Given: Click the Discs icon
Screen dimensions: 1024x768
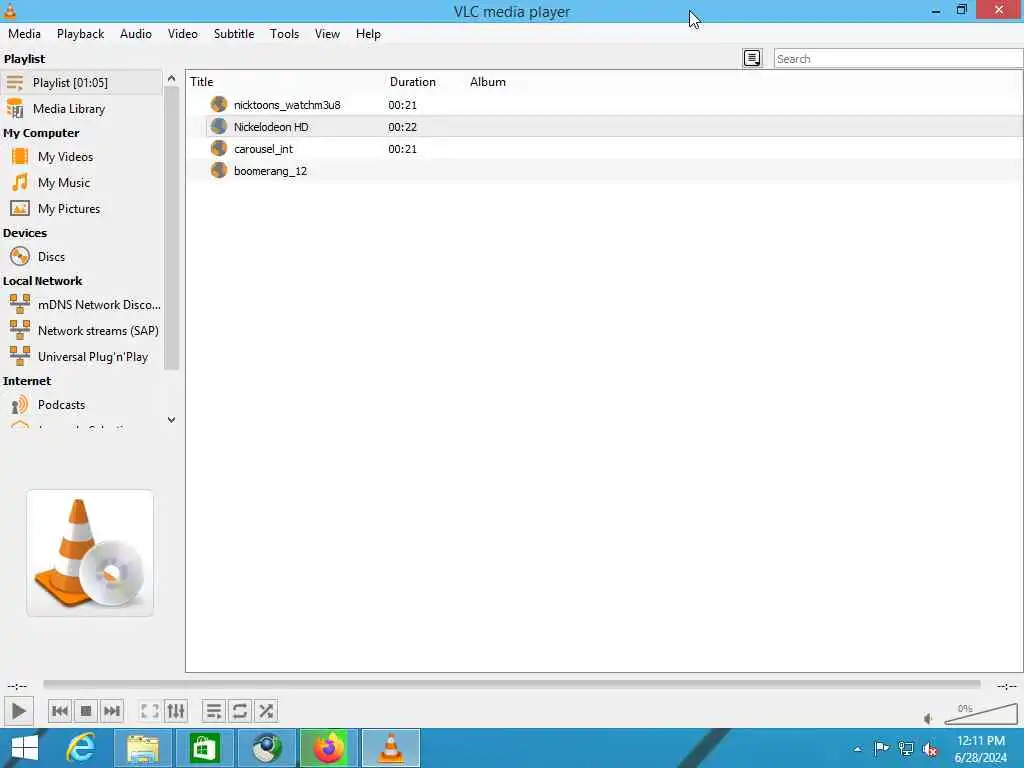Looking at the screenshot, I should click(x=20, y=257).
